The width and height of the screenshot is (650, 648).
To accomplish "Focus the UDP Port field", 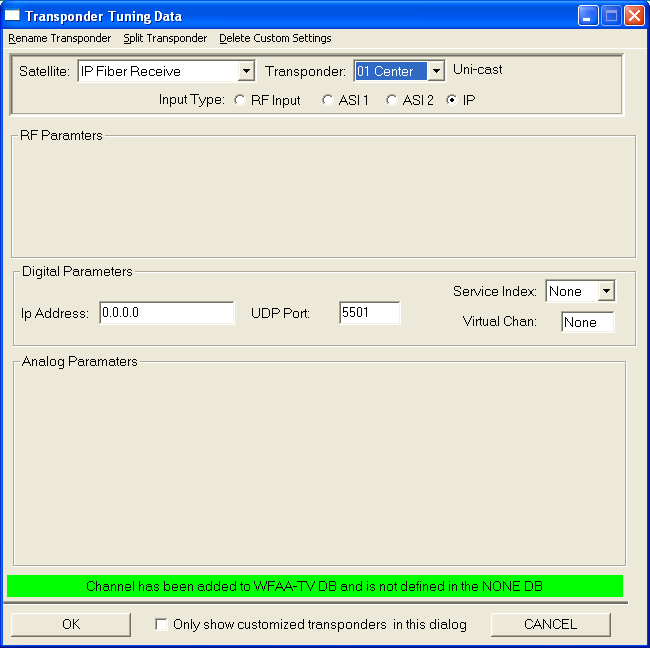I will click(x=369, y=313).
